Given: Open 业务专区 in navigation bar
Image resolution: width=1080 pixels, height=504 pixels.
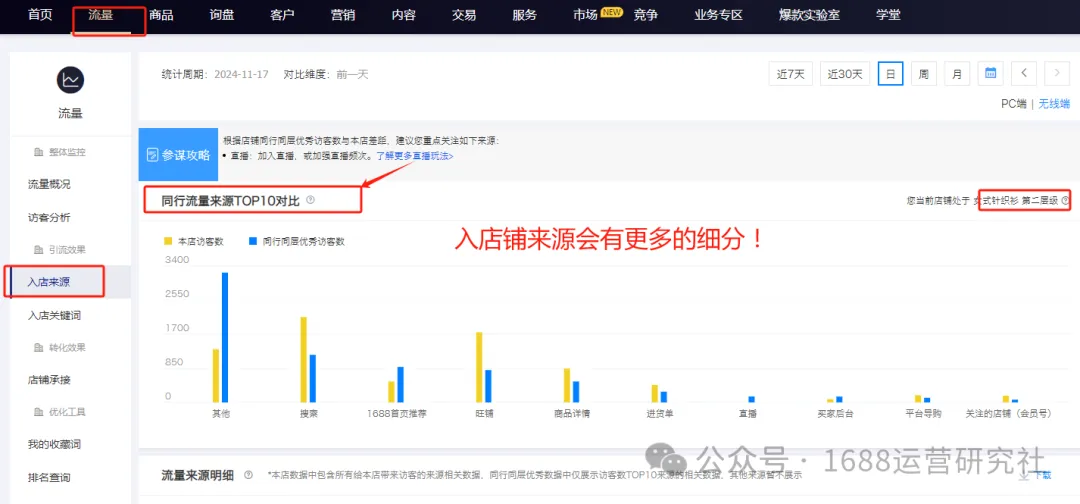Looking at the screenshot, I should point(719,14).
